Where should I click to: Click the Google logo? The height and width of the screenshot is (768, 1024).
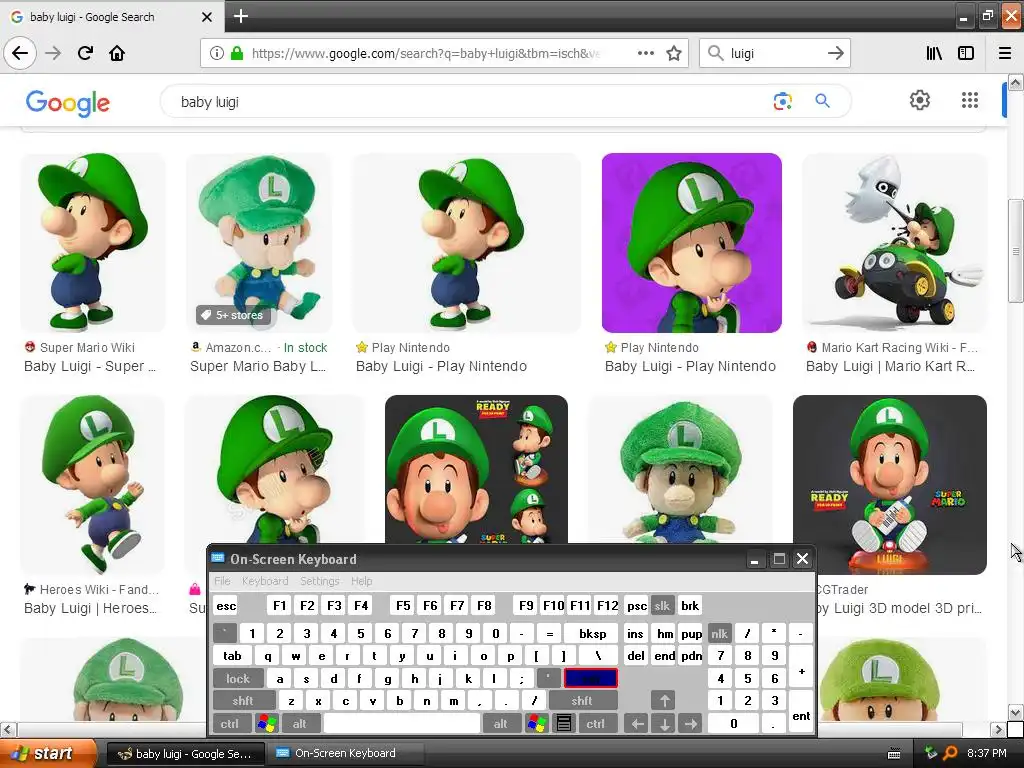coord(68,103)
